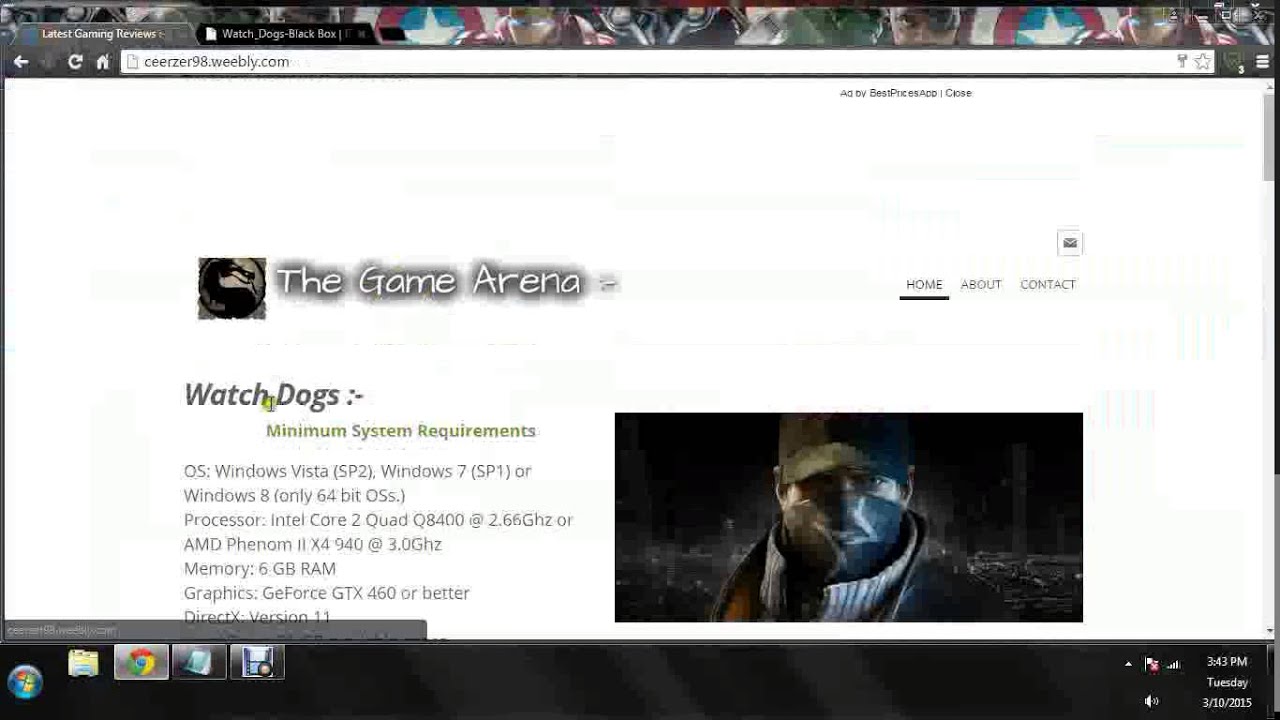Click the 'The Game Arena' site title
The image size is (1280, 720).
446,281
